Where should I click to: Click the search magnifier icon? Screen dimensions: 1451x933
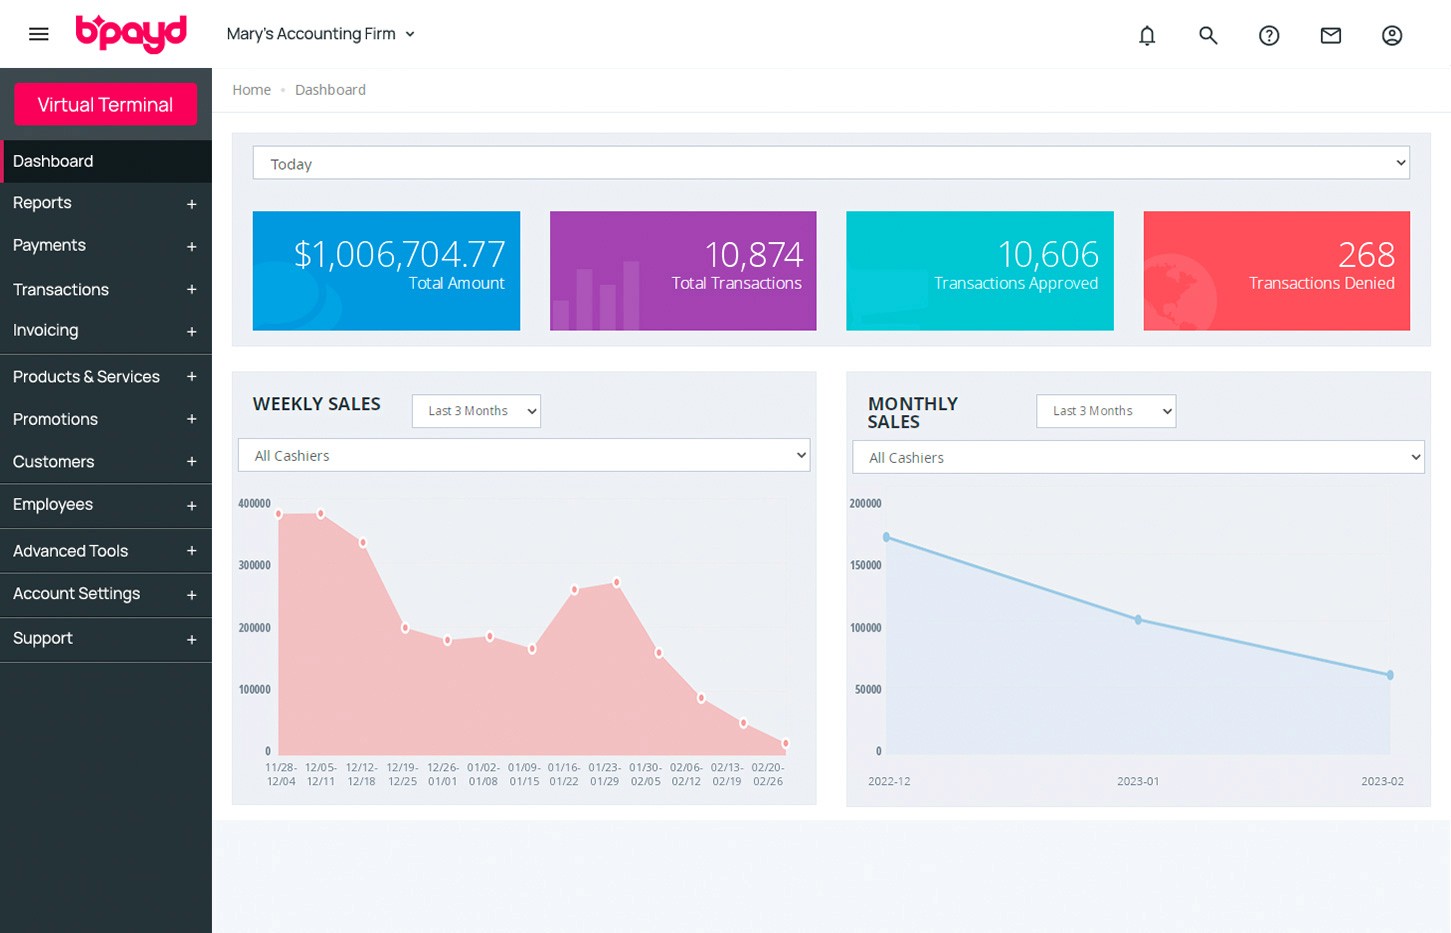tap(1208, 36)
